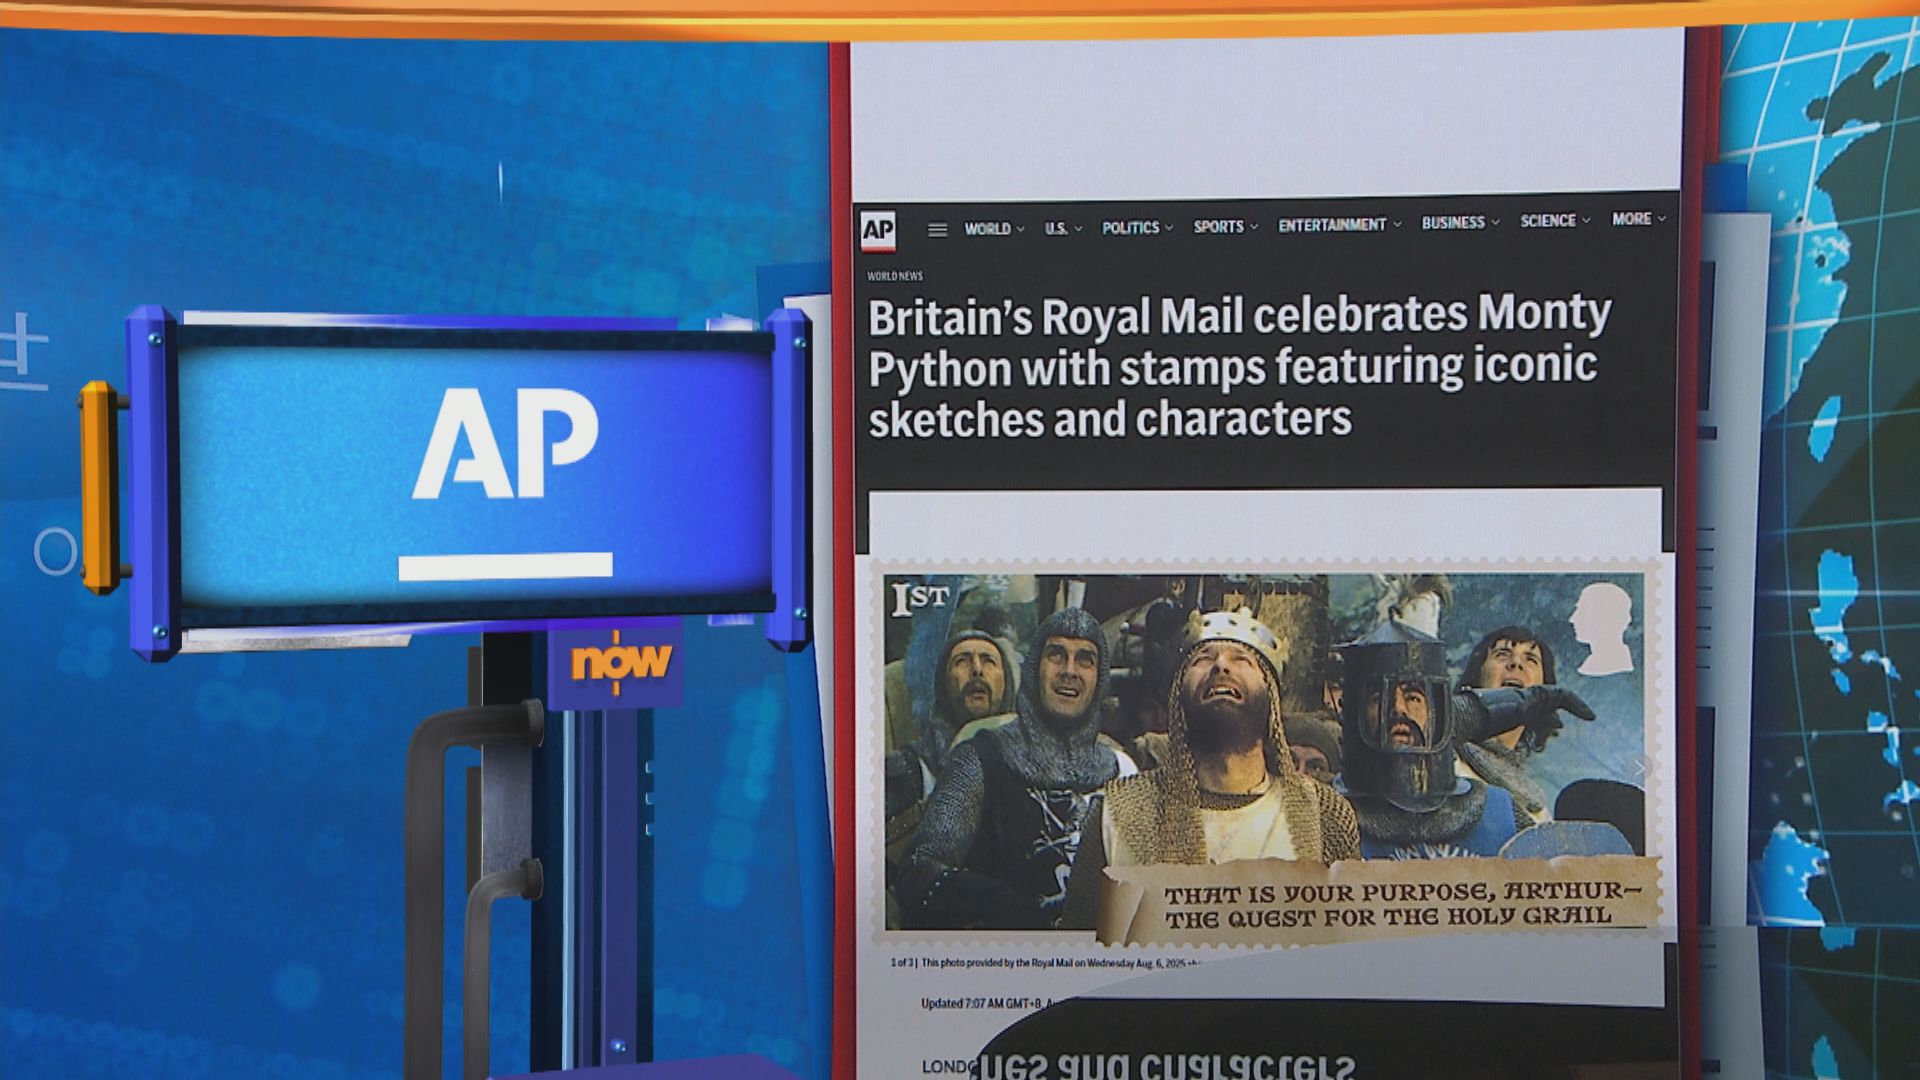Expand the chevron next to SCIENCE
Screen dimensions: 1920x1080
tap(1585, 220)
